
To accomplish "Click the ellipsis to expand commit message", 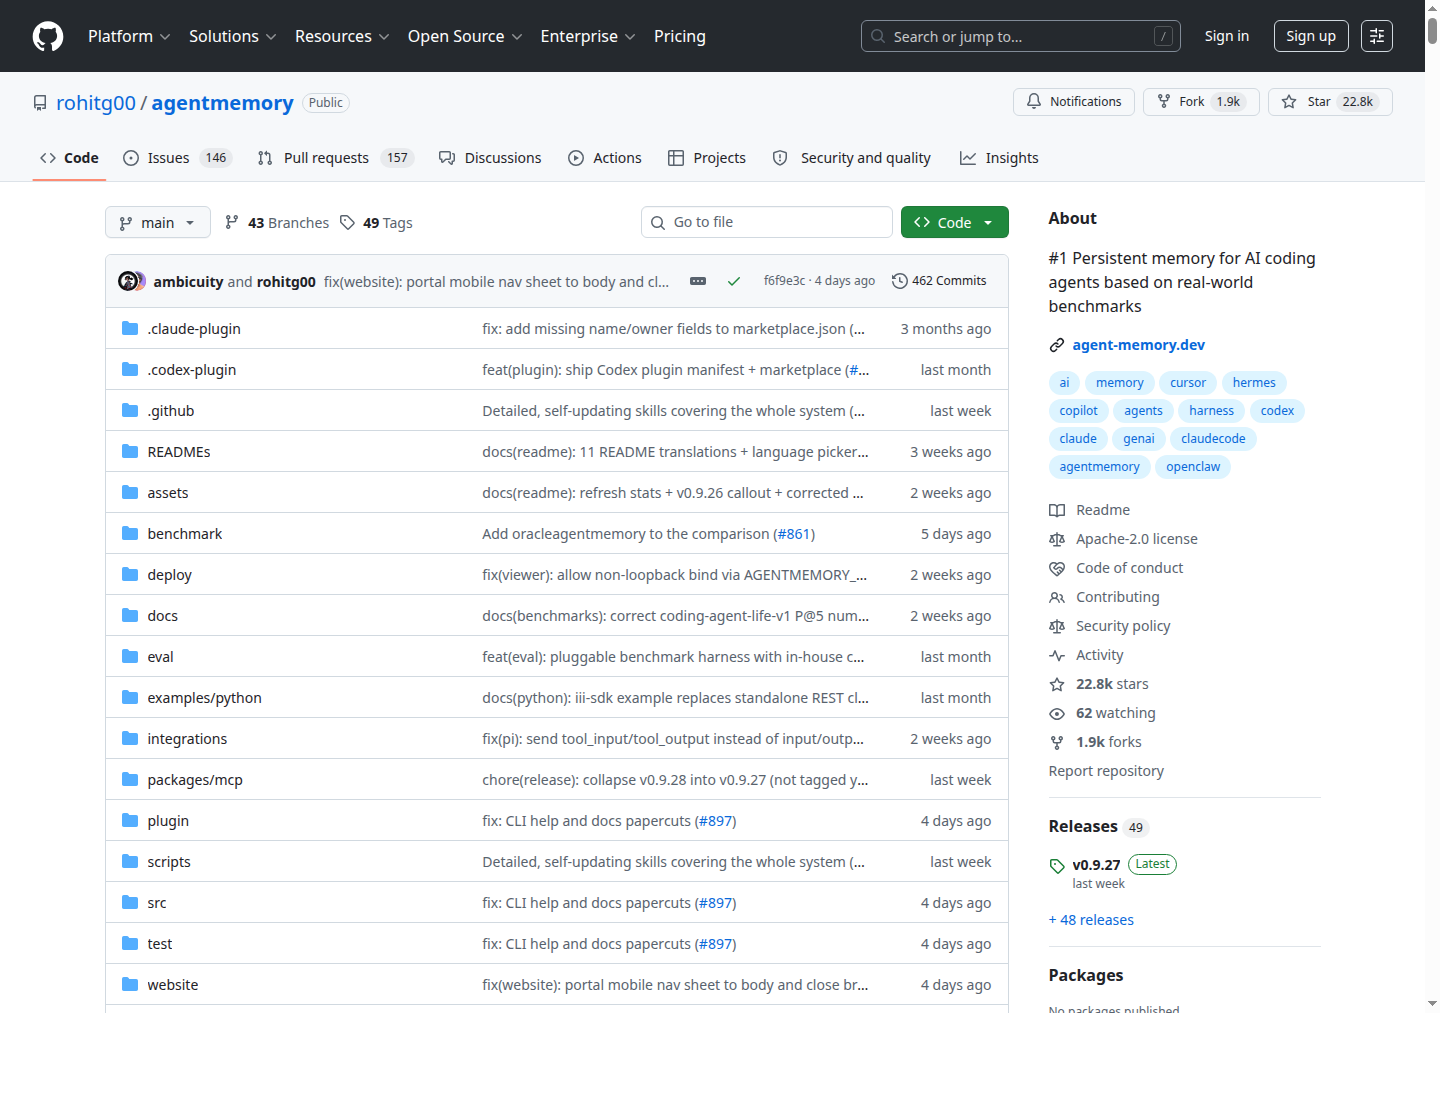I will [698, 281].
